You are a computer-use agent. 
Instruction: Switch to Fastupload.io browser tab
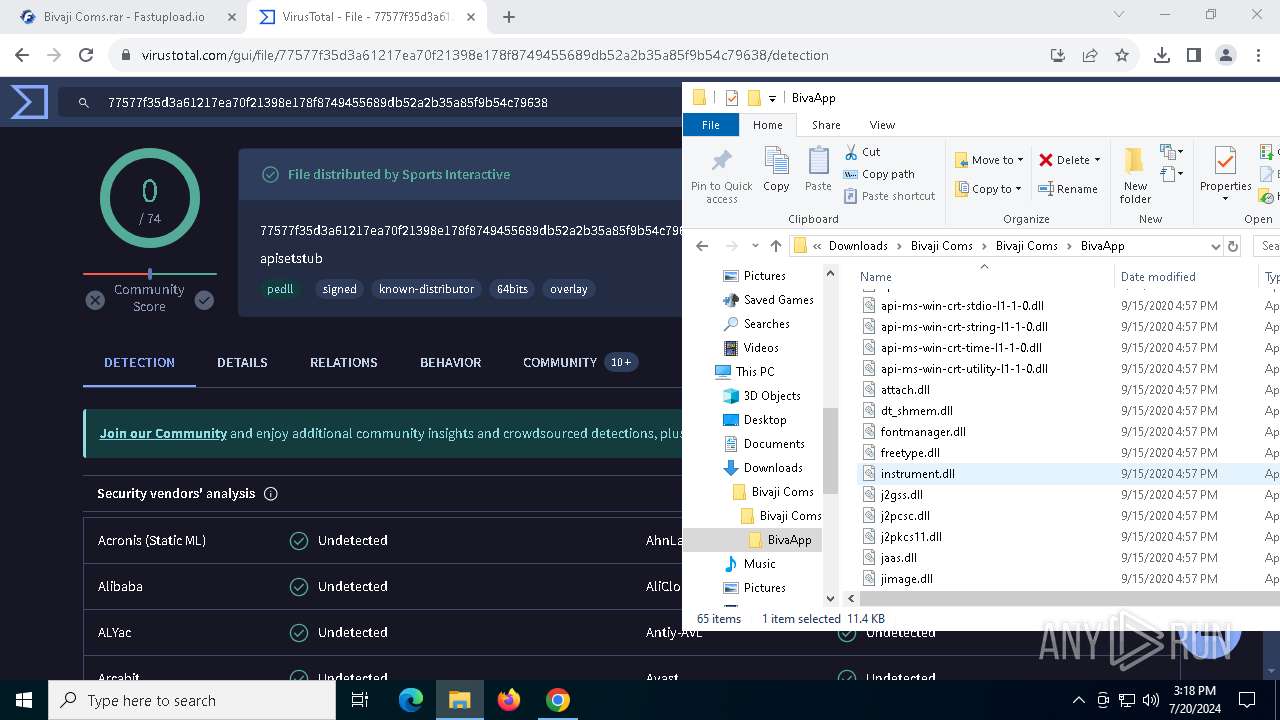pyautogui.click(x=125, y=17)
